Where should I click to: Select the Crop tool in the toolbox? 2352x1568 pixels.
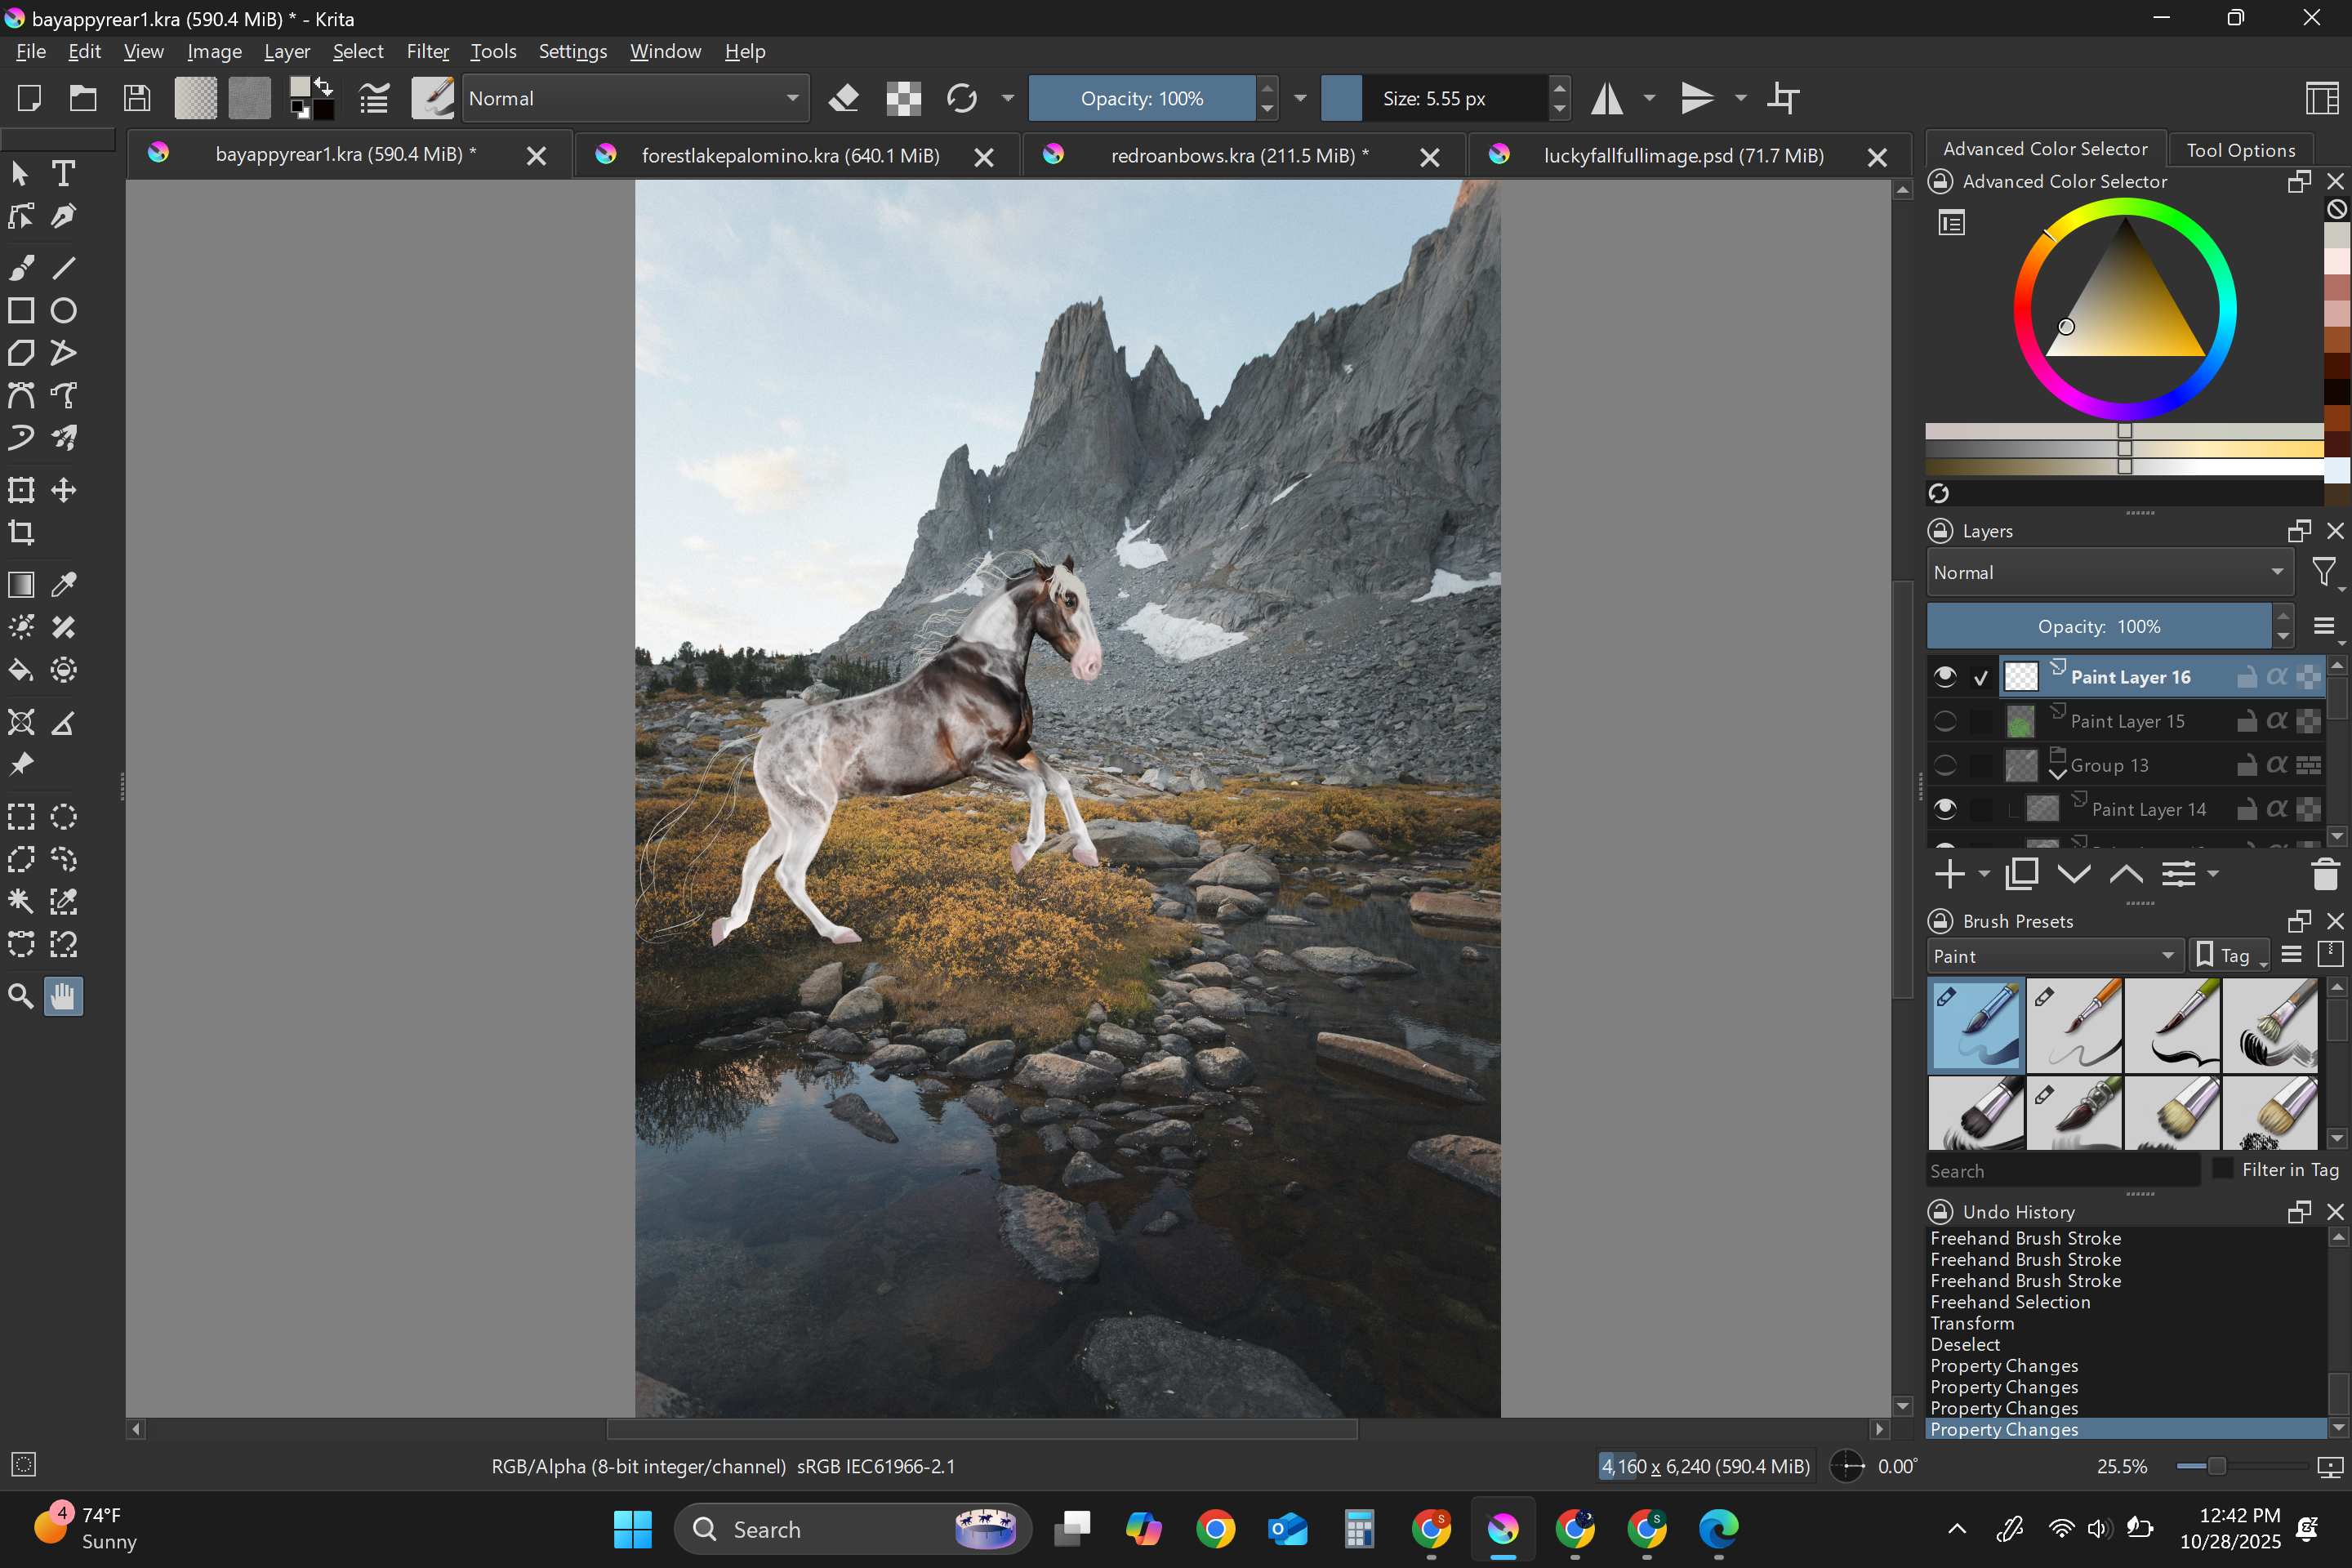(21, 533)
